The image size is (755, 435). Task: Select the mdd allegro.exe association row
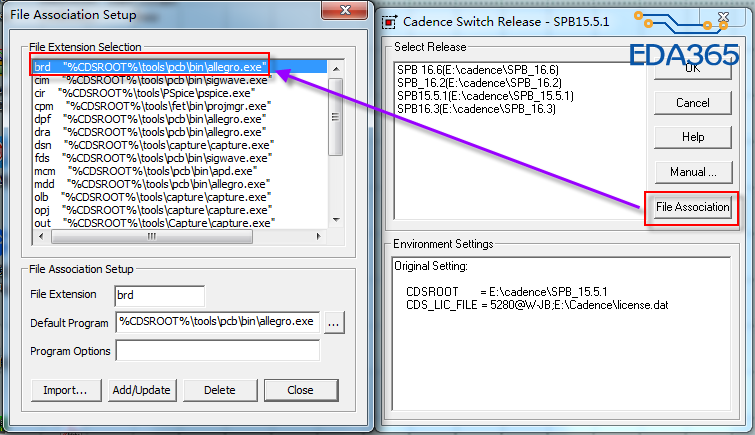[180, 184]
